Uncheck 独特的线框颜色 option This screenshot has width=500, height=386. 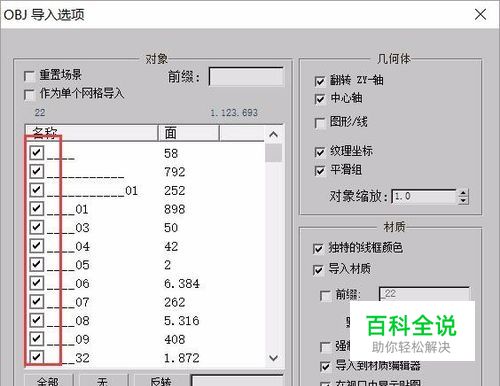(x=318, y=249)
